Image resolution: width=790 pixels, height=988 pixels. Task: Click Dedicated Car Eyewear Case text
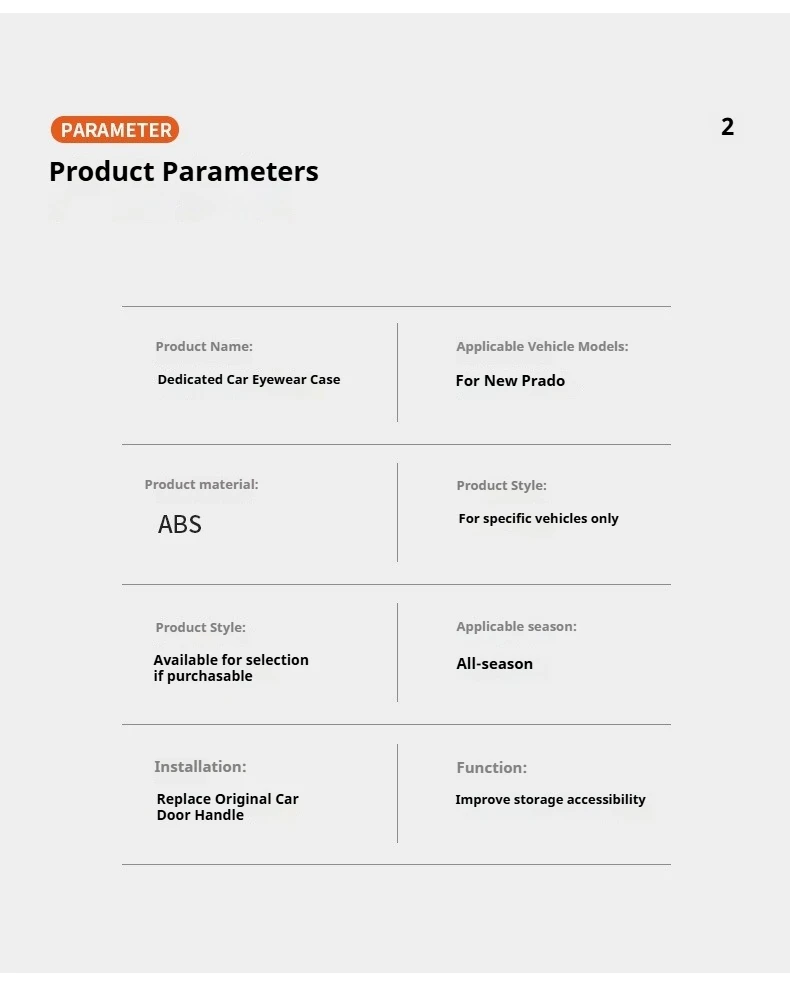(x=249, y=379)
